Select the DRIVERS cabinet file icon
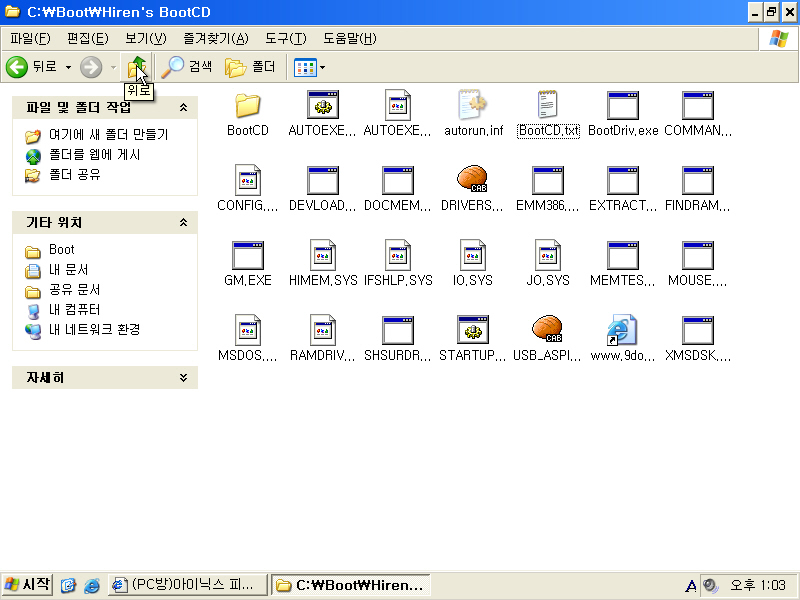The width and height of the screenshot is (800, 600). tap(472, 181)
